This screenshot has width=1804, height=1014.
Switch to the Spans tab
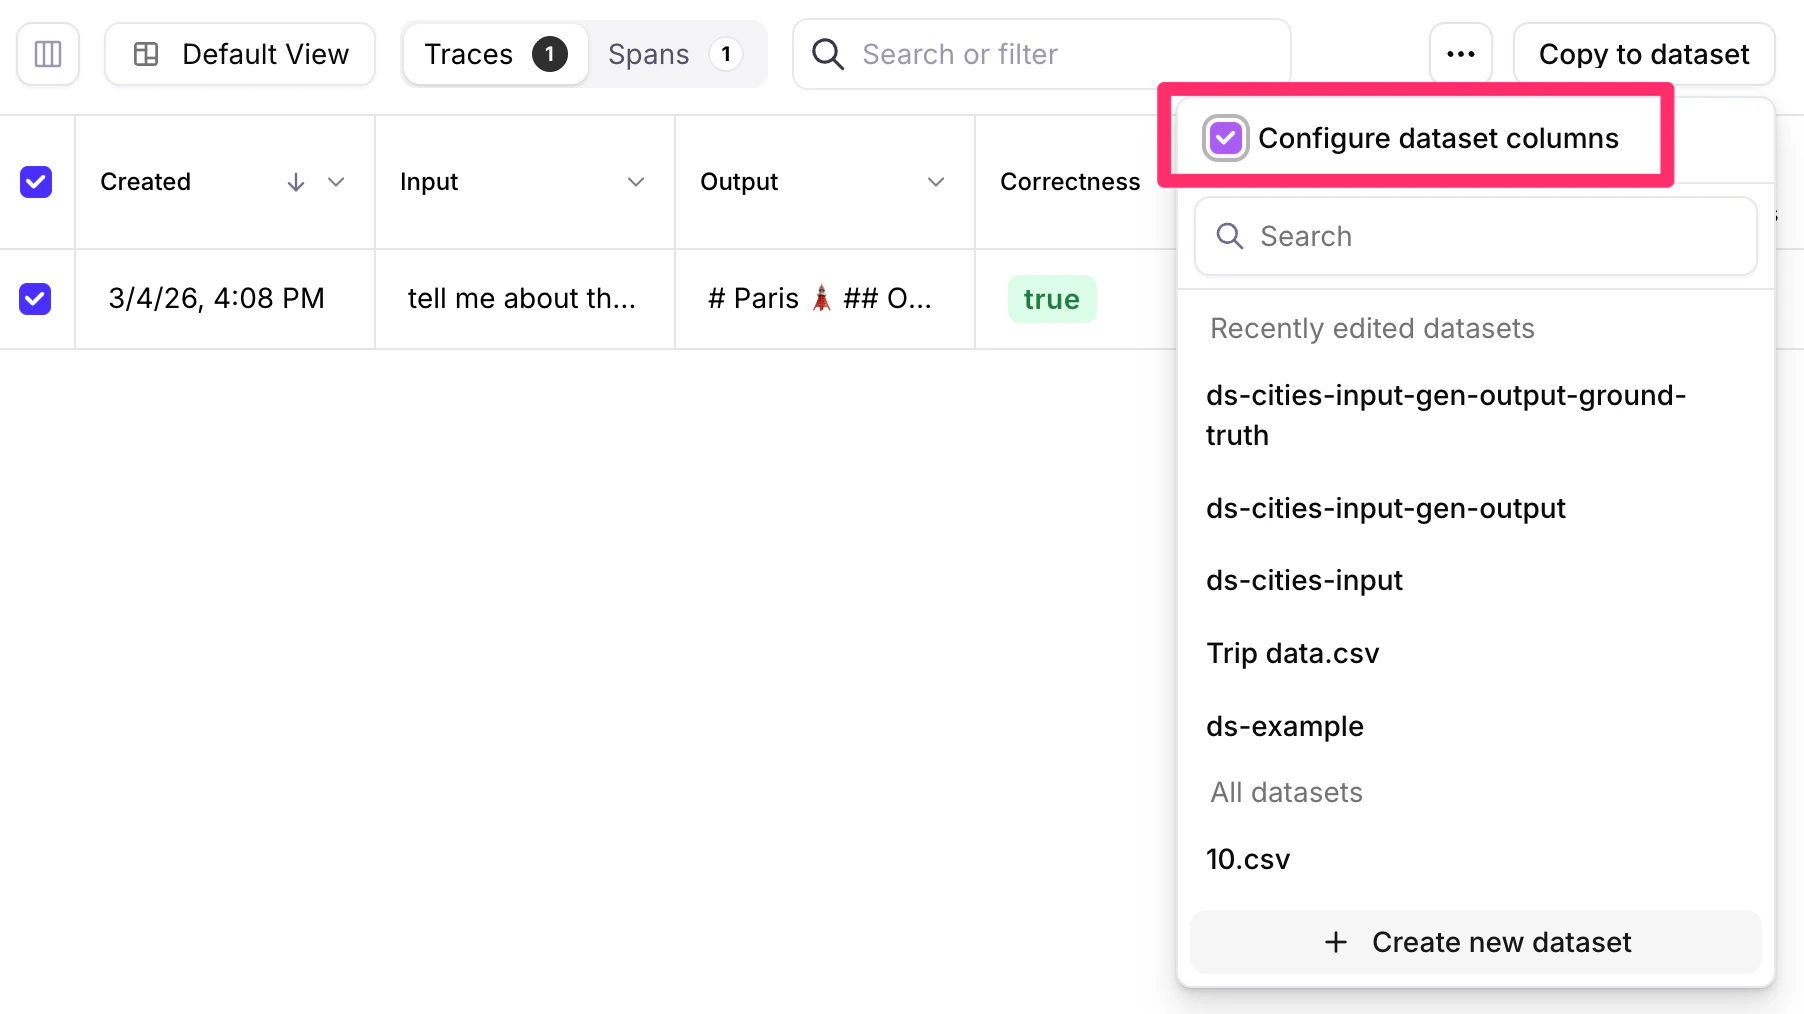(x=648, y=54)
